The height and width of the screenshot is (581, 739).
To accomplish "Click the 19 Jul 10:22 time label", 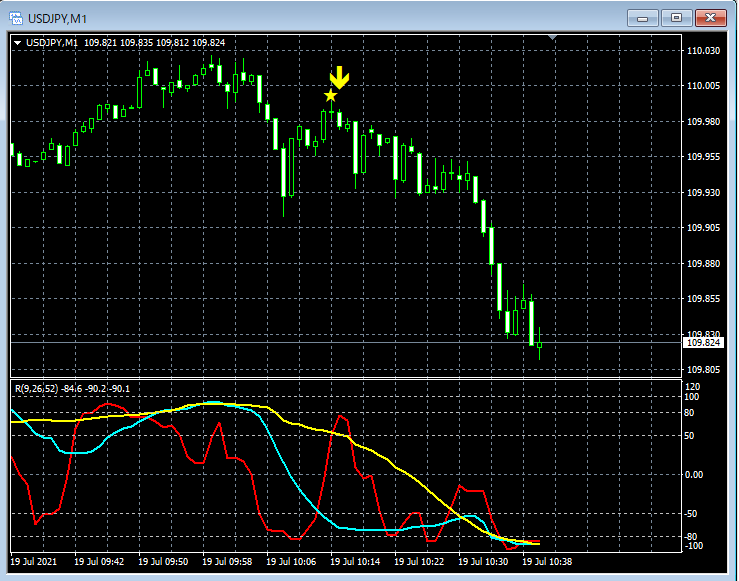I will (419, 562).
